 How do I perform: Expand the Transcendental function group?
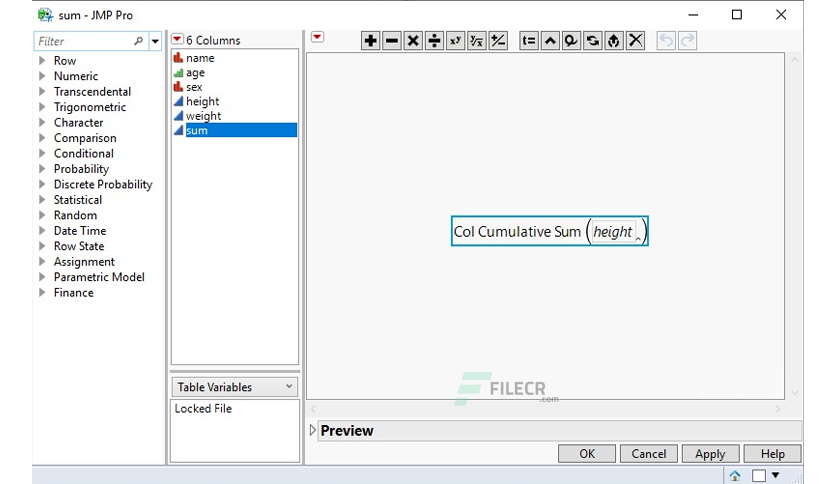[x=42, y=91]
